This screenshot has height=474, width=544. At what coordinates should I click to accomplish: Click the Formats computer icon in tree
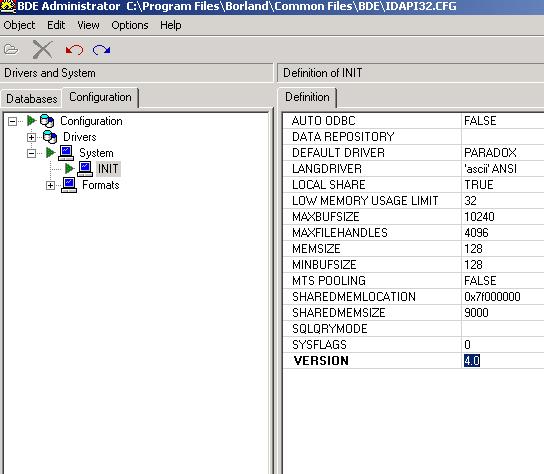tap(69, 185)
